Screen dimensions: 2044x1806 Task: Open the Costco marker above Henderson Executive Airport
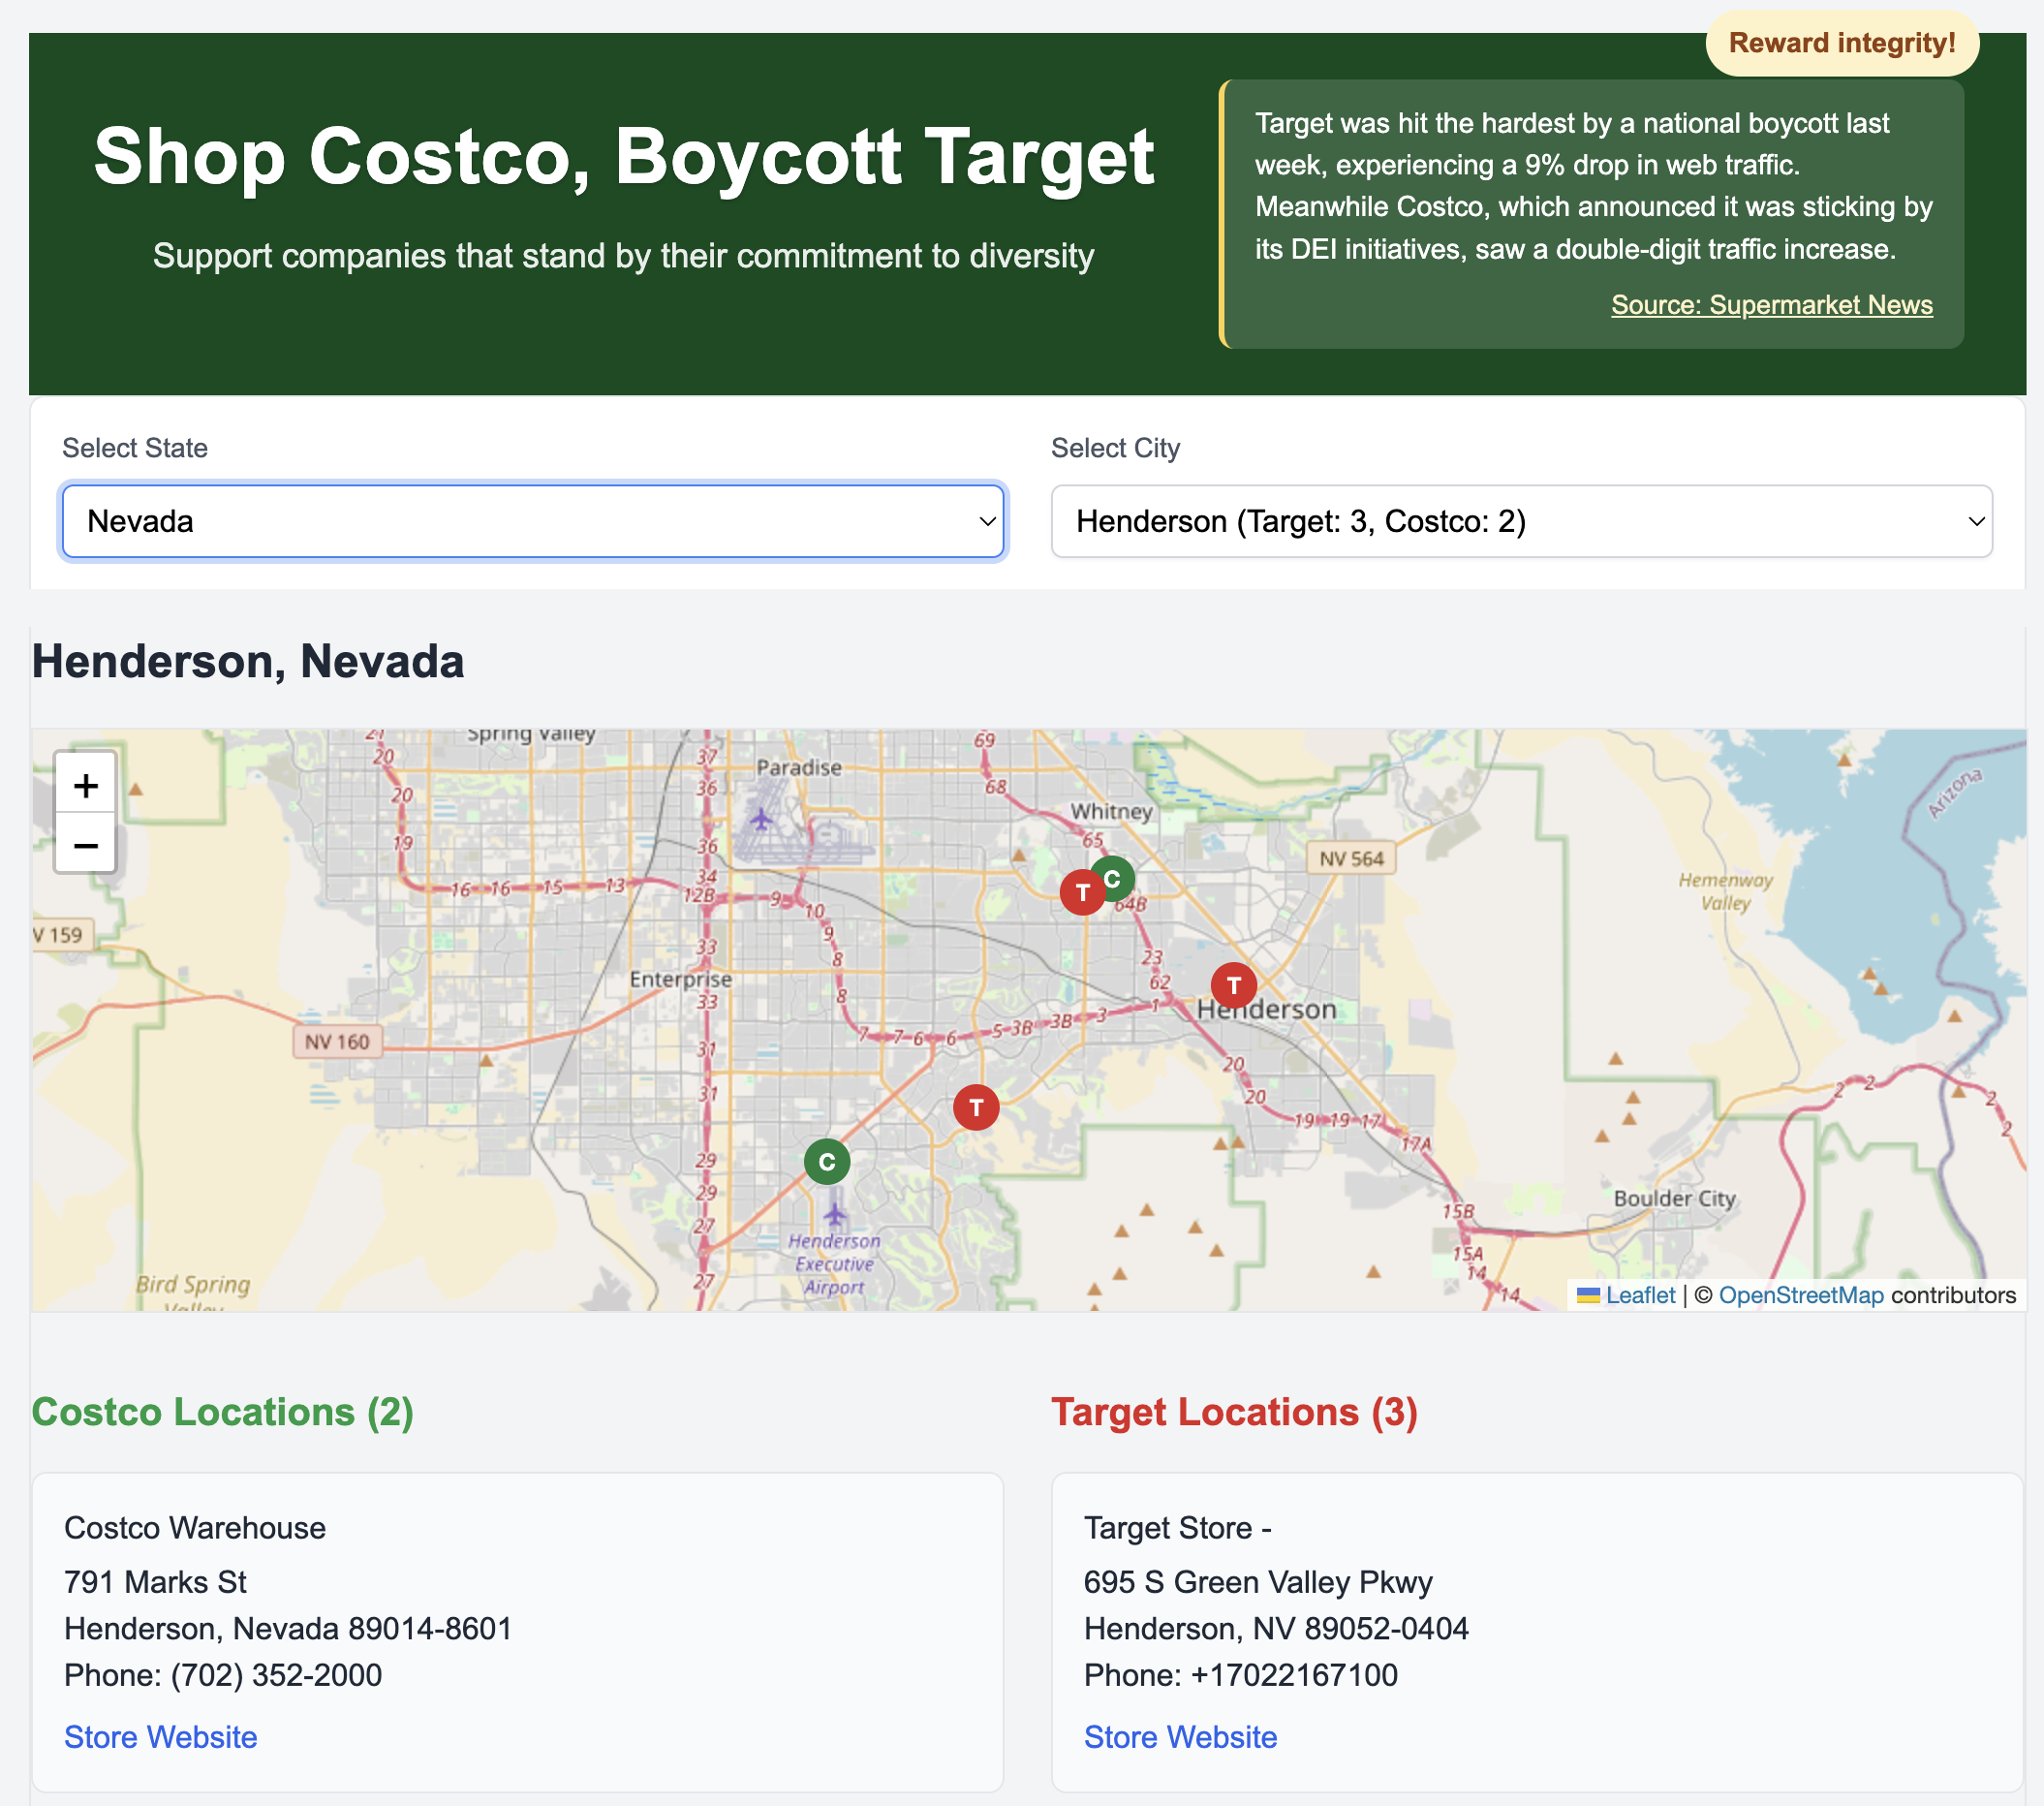pyautogui.click(x=827, y=1161)
